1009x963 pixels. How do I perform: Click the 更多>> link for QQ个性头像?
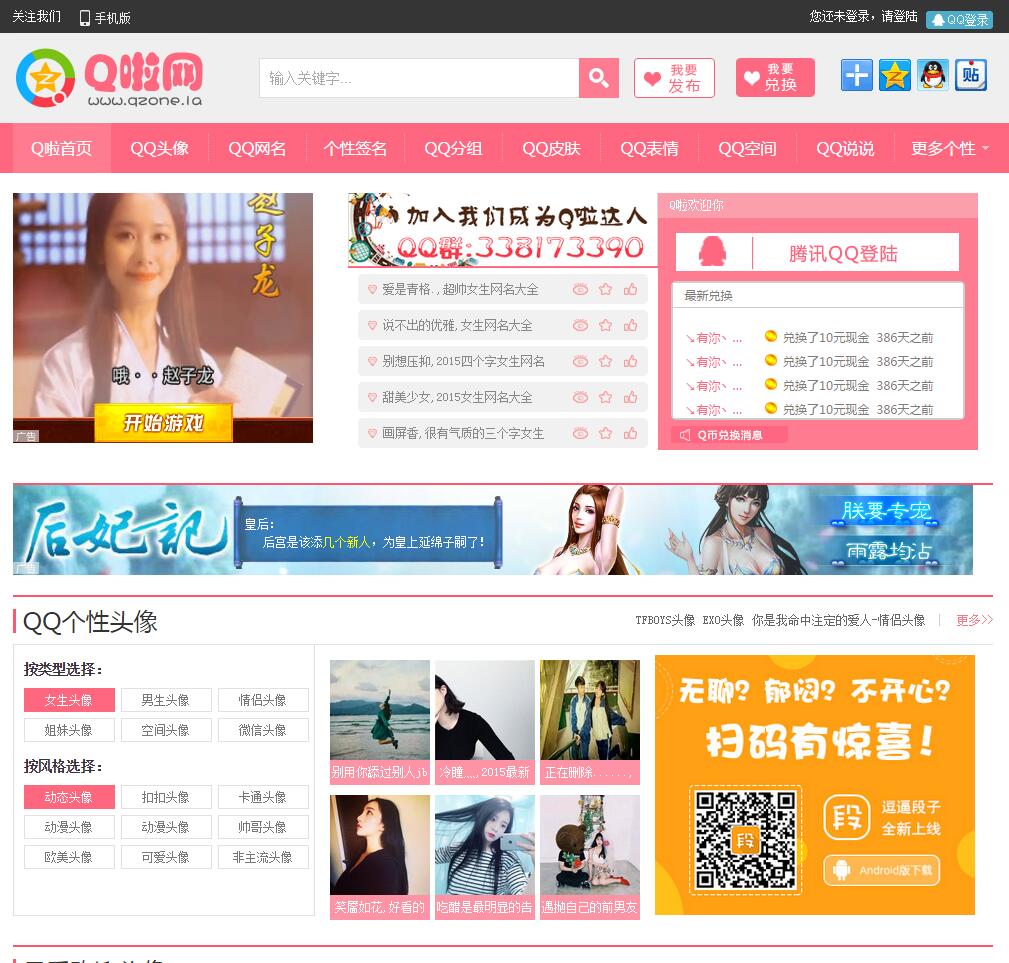(974, 620)
